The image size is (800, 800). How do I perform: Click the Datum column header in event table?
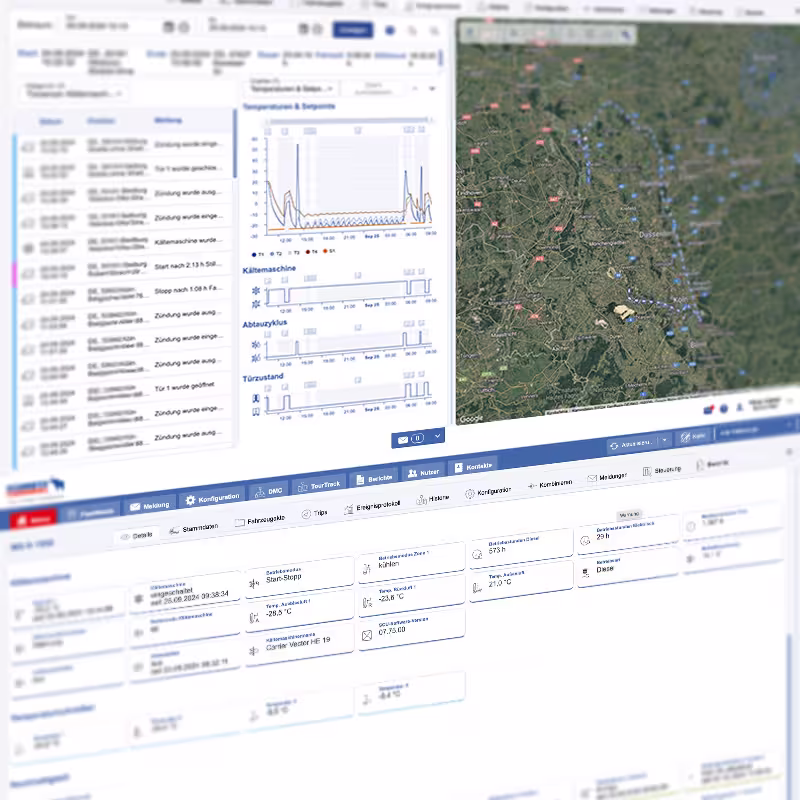coord(51,121)
